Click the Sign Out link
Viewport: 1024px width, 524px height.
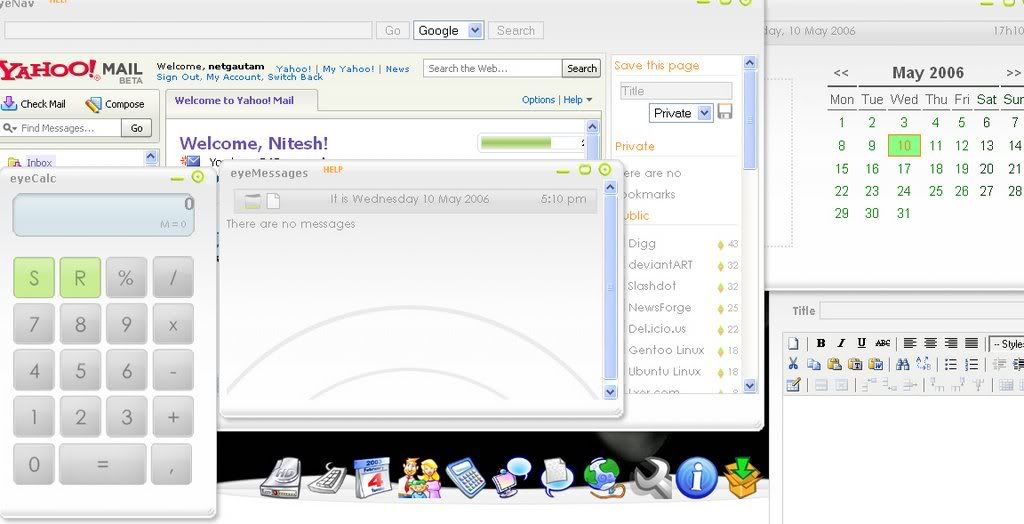[178, 77]
